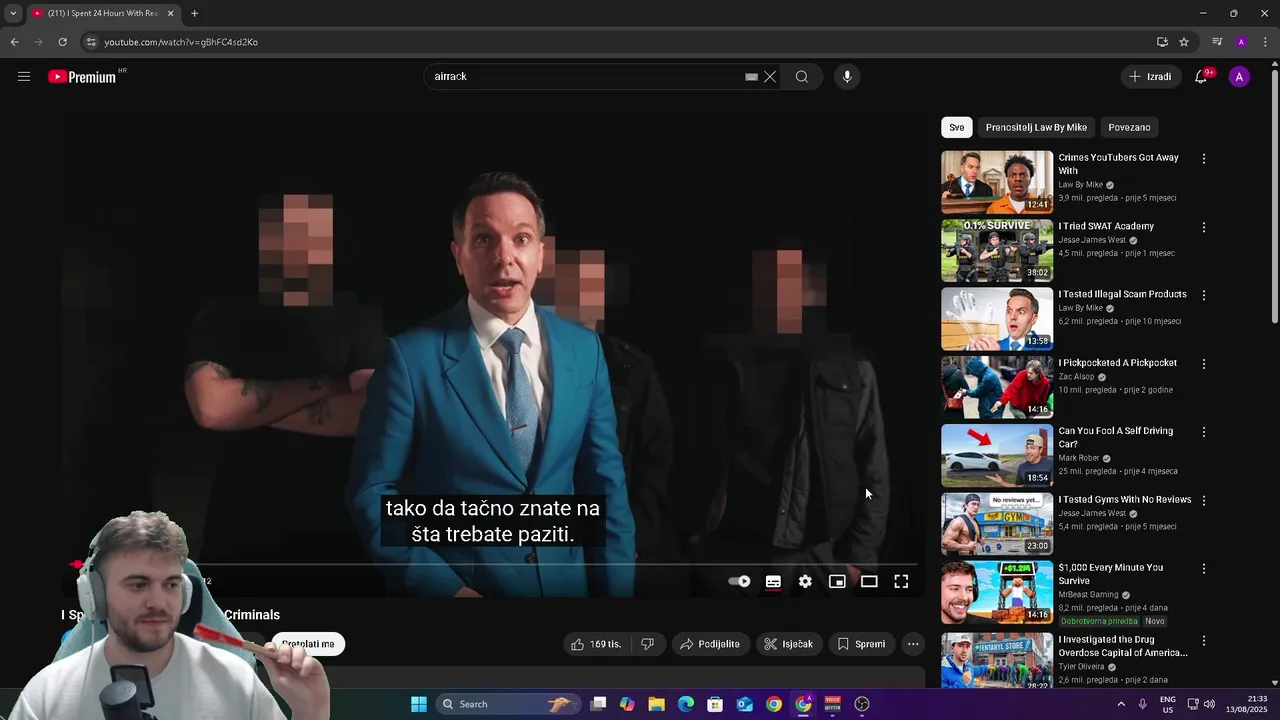Open the YouTube account avatar menu
The height and width of the screenshot is (720, 1280).
(x=1239, y=77)
